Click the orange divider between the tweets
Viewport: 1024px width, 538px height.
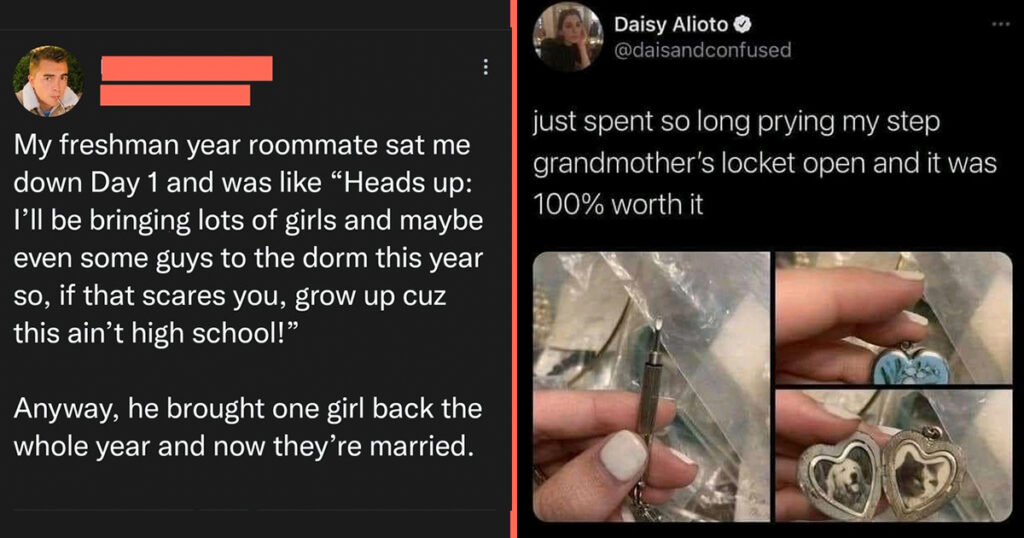[514, 269]
